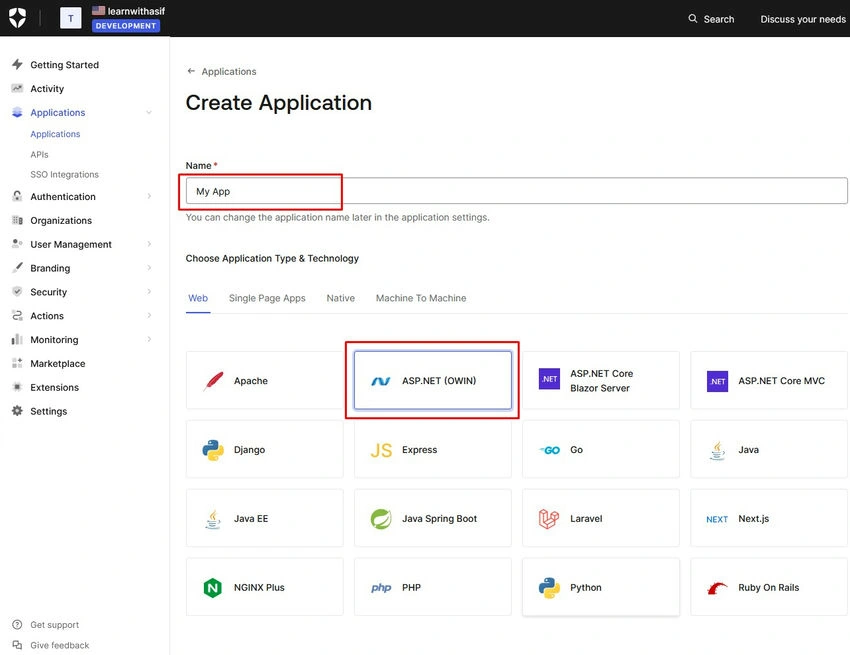Expand the Authentication section chevron
Screen dimensions: 850x655
click(149, 196)
